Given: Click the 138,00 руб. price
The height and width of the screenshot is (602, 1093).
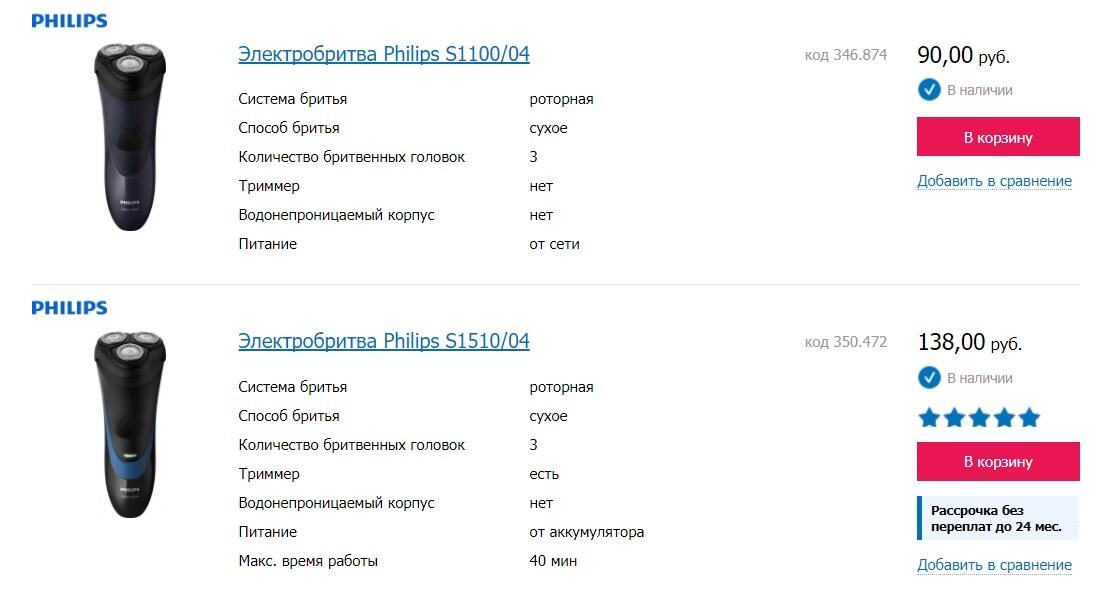Looking at the screenshot, I should 969,343.
